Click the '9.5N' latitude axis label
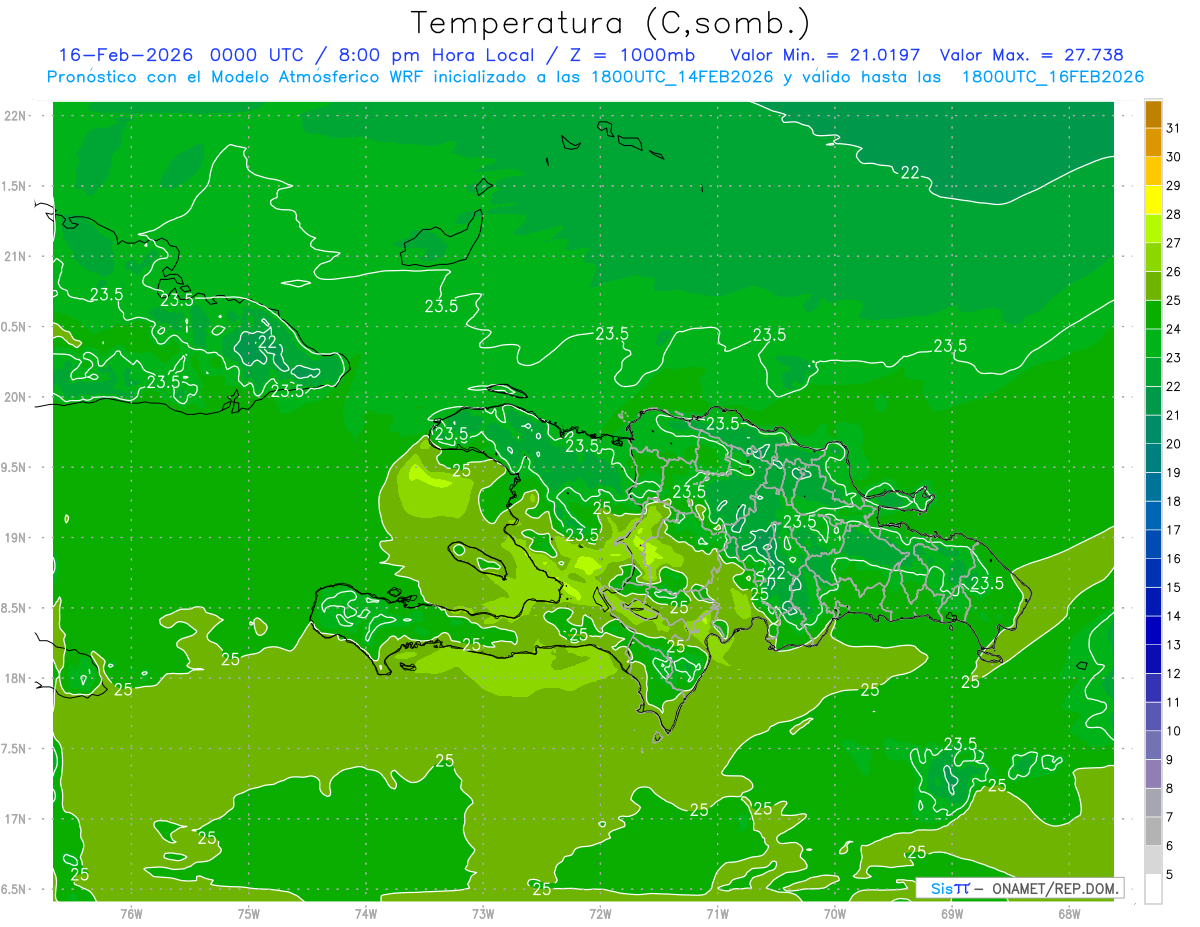The image size is (1200, 927). pyautogui.click(x=15, y=467)
